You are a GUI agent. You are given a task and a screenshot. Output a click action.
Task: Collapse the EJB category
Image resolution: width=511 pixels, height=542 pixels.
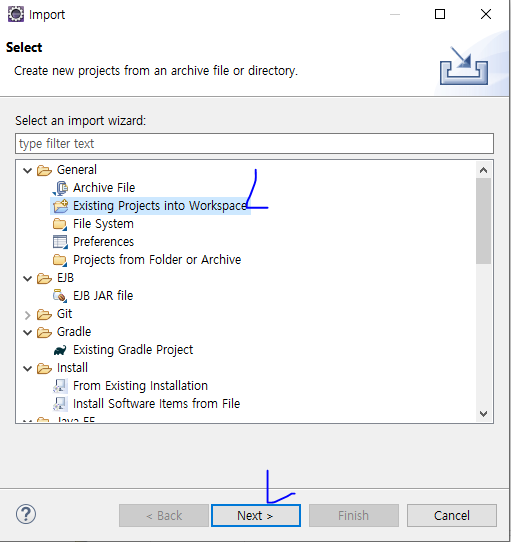28,279
